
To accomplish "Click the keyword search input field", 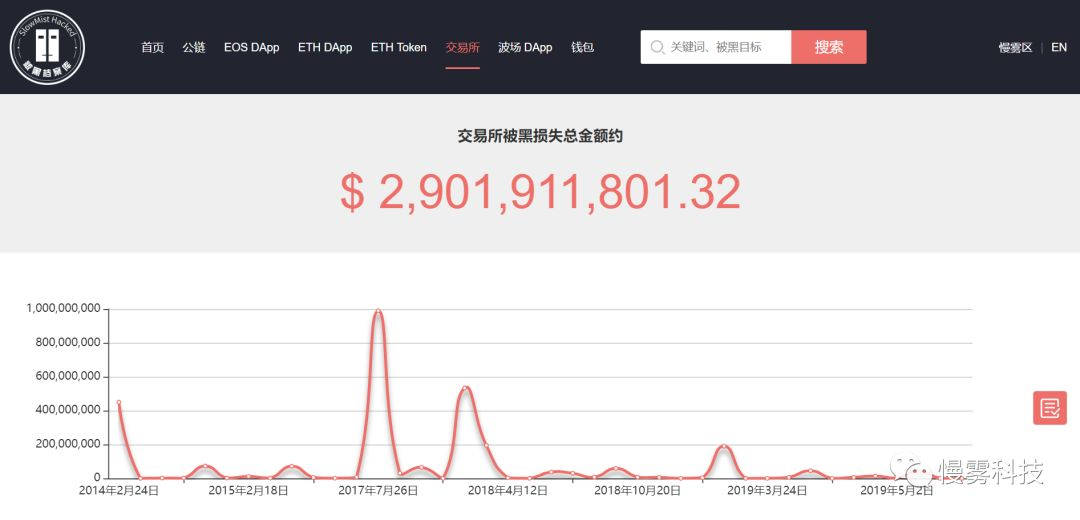I will click(727, 47).
